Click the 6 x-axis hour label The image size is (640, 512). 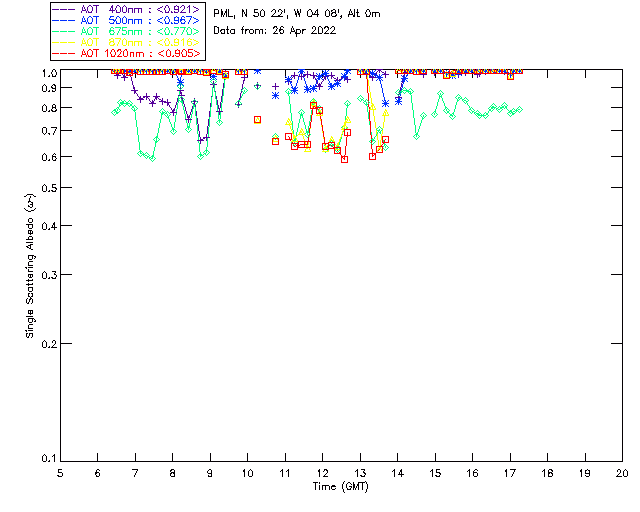pos(98,473)
